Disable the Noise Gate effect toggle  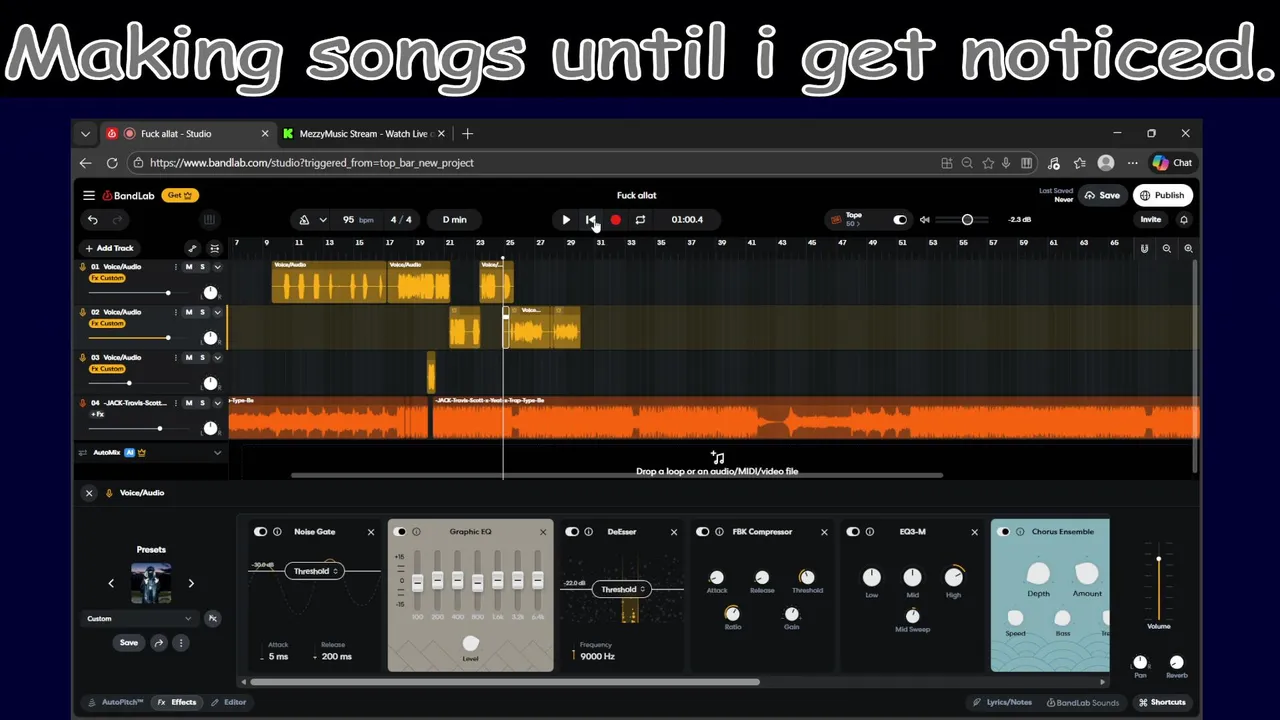click(261, 532)
